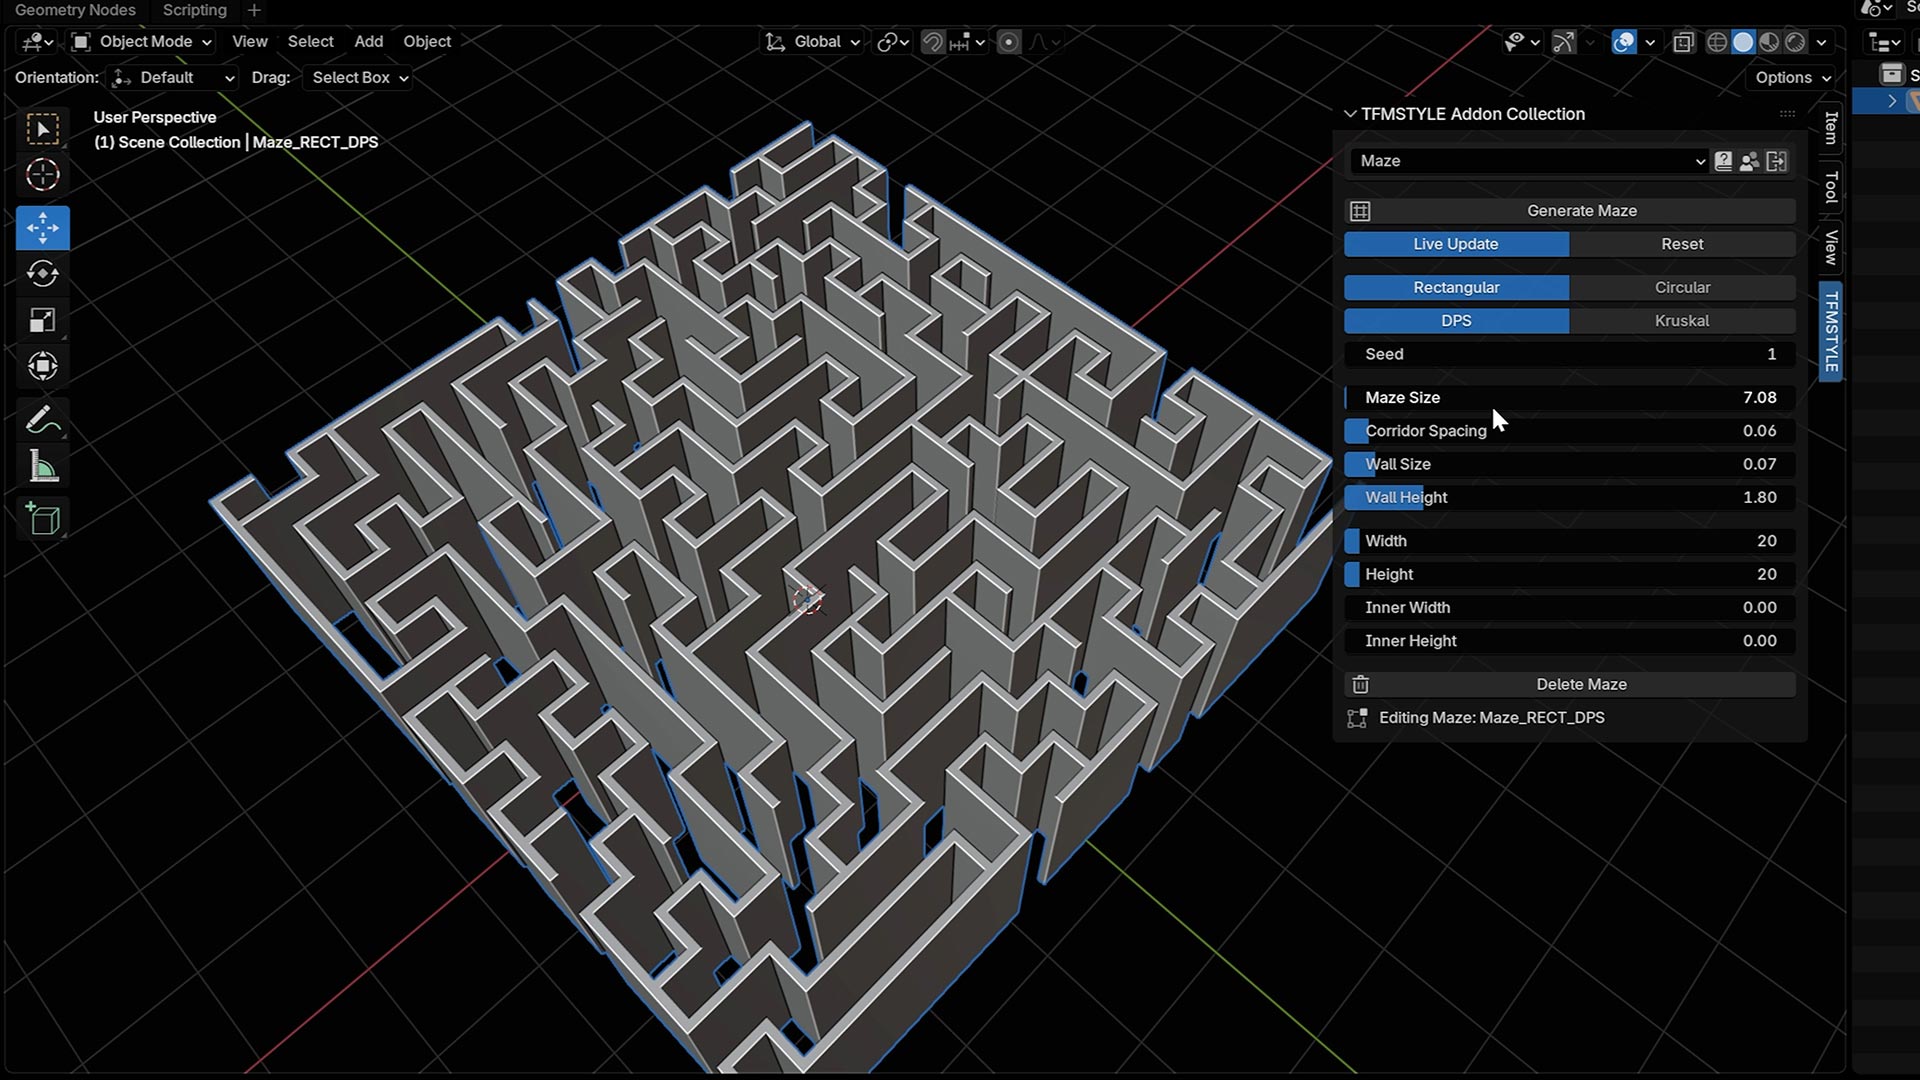Click the Wall Height slider
Viewport: 1920px width, 1080px height.
tap(1570, 497)
